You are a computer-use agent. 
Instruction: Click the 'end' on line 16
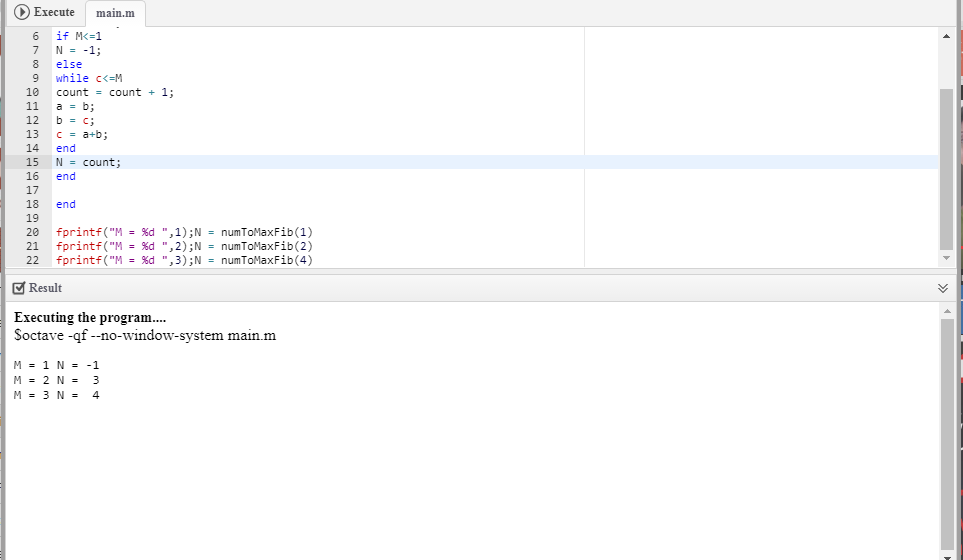(x=66, y=176)
